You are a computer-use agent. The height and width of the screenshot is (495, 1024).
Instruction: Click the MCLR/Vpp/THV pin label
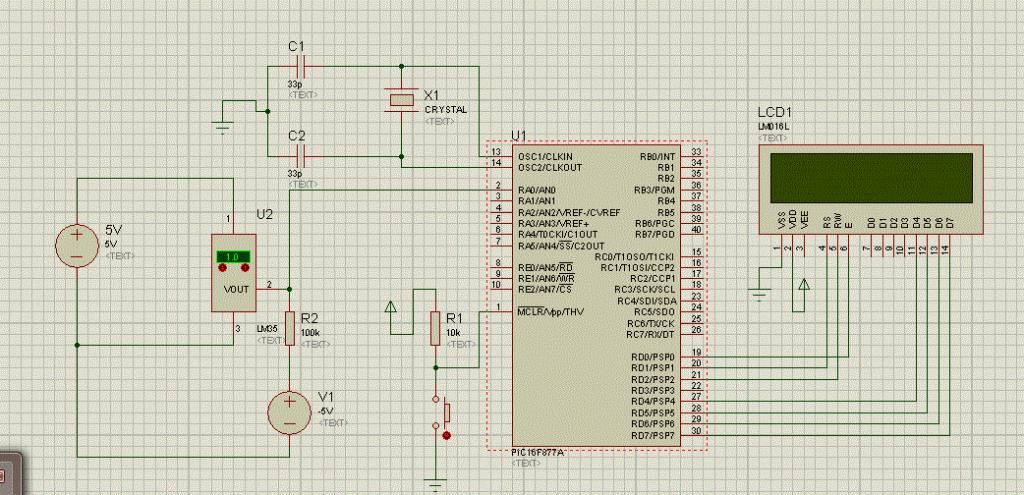(551, 312)
